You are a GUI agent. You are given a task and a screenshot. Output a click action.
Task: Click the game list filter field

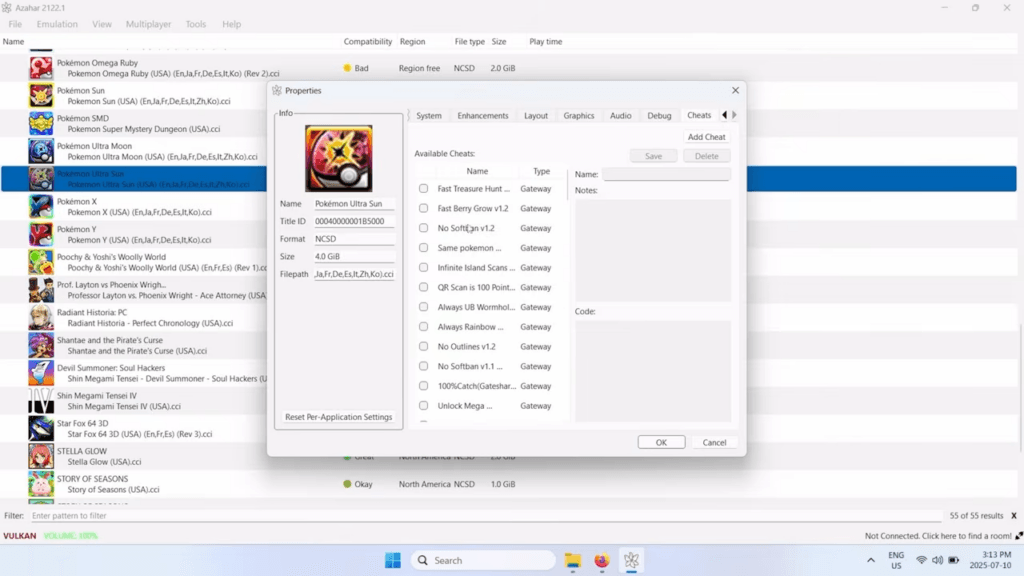pyautogui.click(x=485, y=516)
